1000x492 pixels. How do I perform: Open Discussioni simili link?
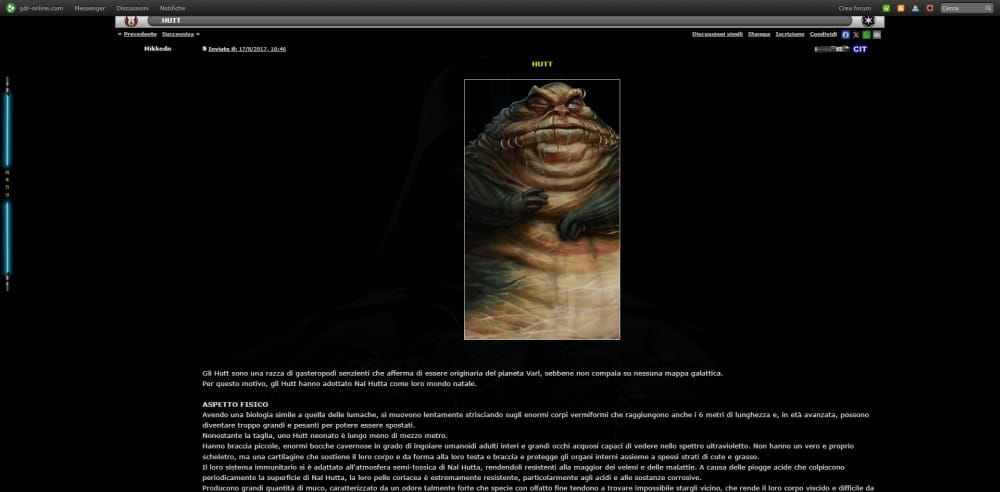tap(717, 34)
